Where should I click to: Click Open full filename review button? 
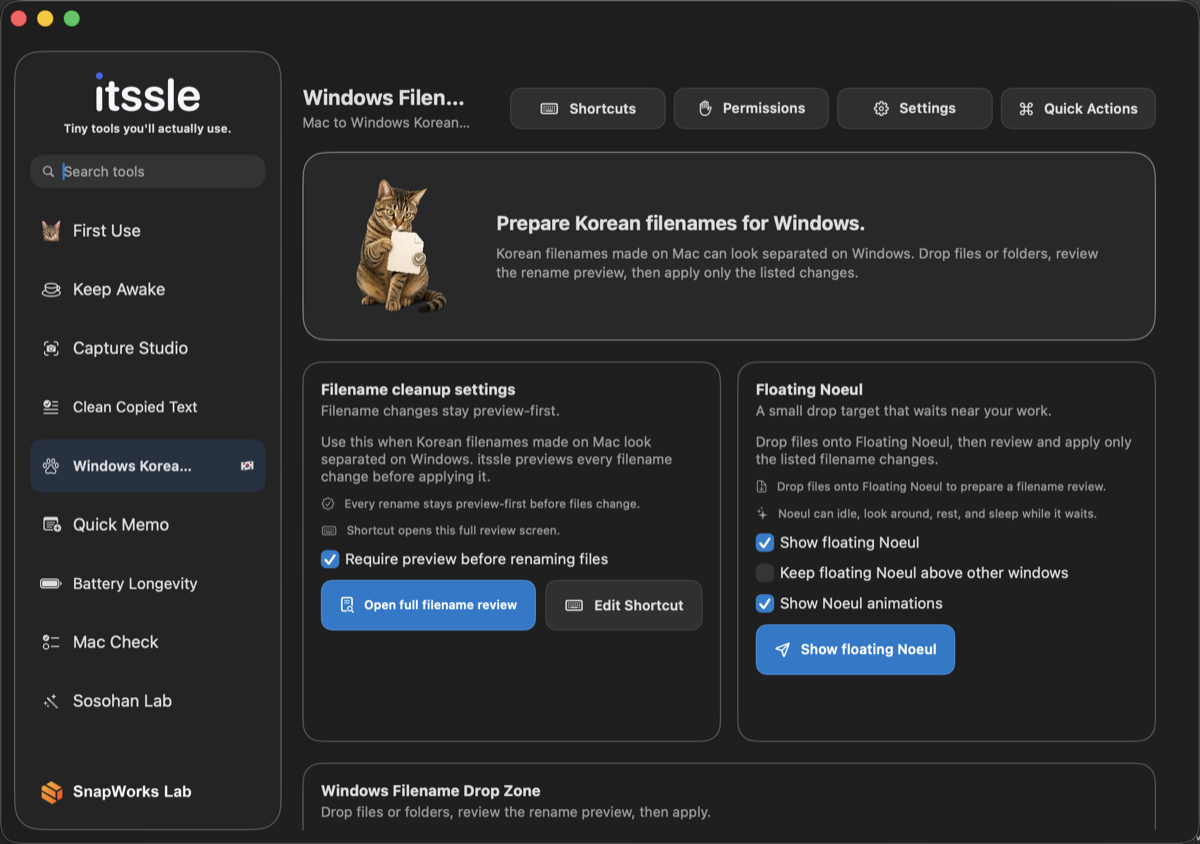(x=428, y=605)
